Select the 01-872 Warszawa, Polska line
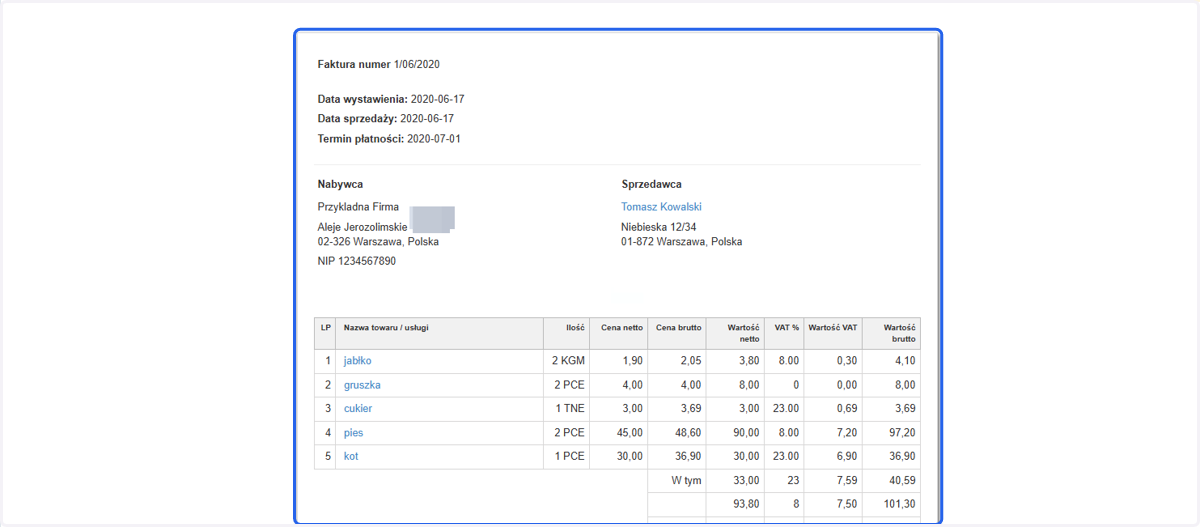 (682, 241)
